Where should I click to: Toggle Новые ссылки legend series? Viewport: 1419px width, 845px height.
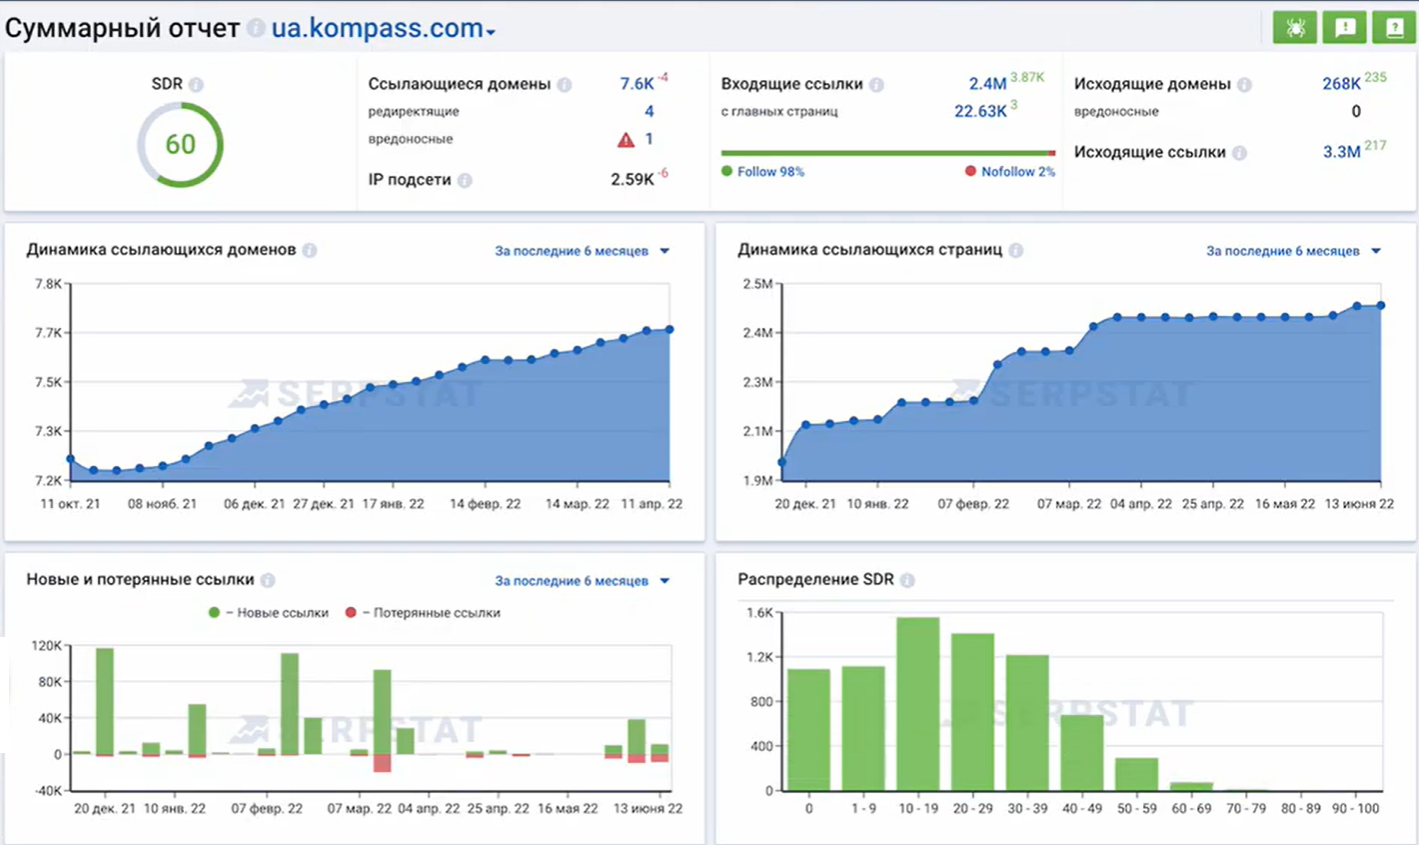pos(269,613)
